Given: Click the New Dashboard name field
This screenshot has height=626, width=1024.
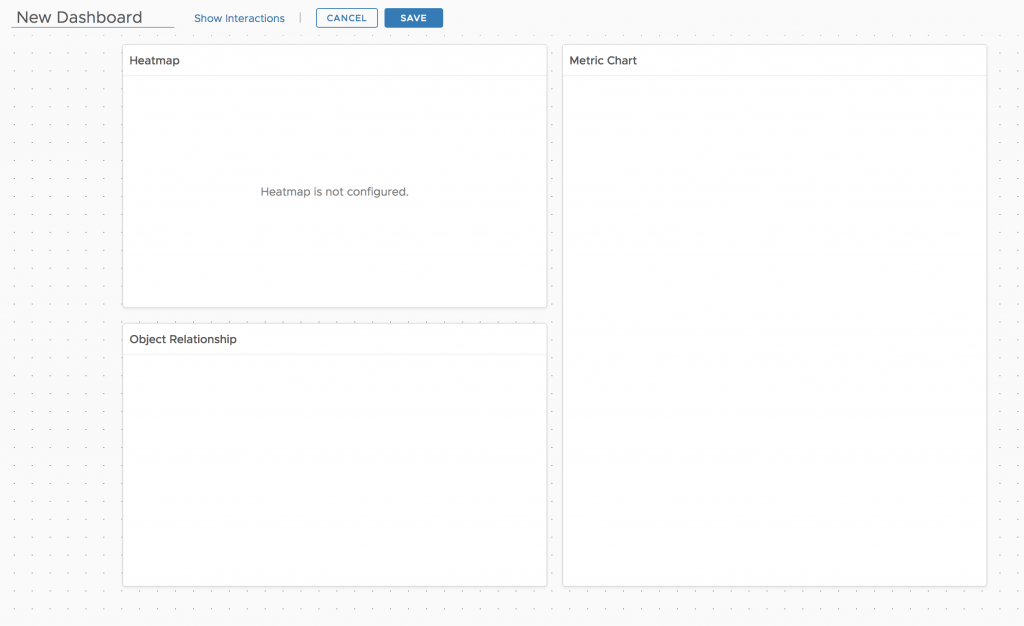Looking at the screenshot, I should point(92,18).
